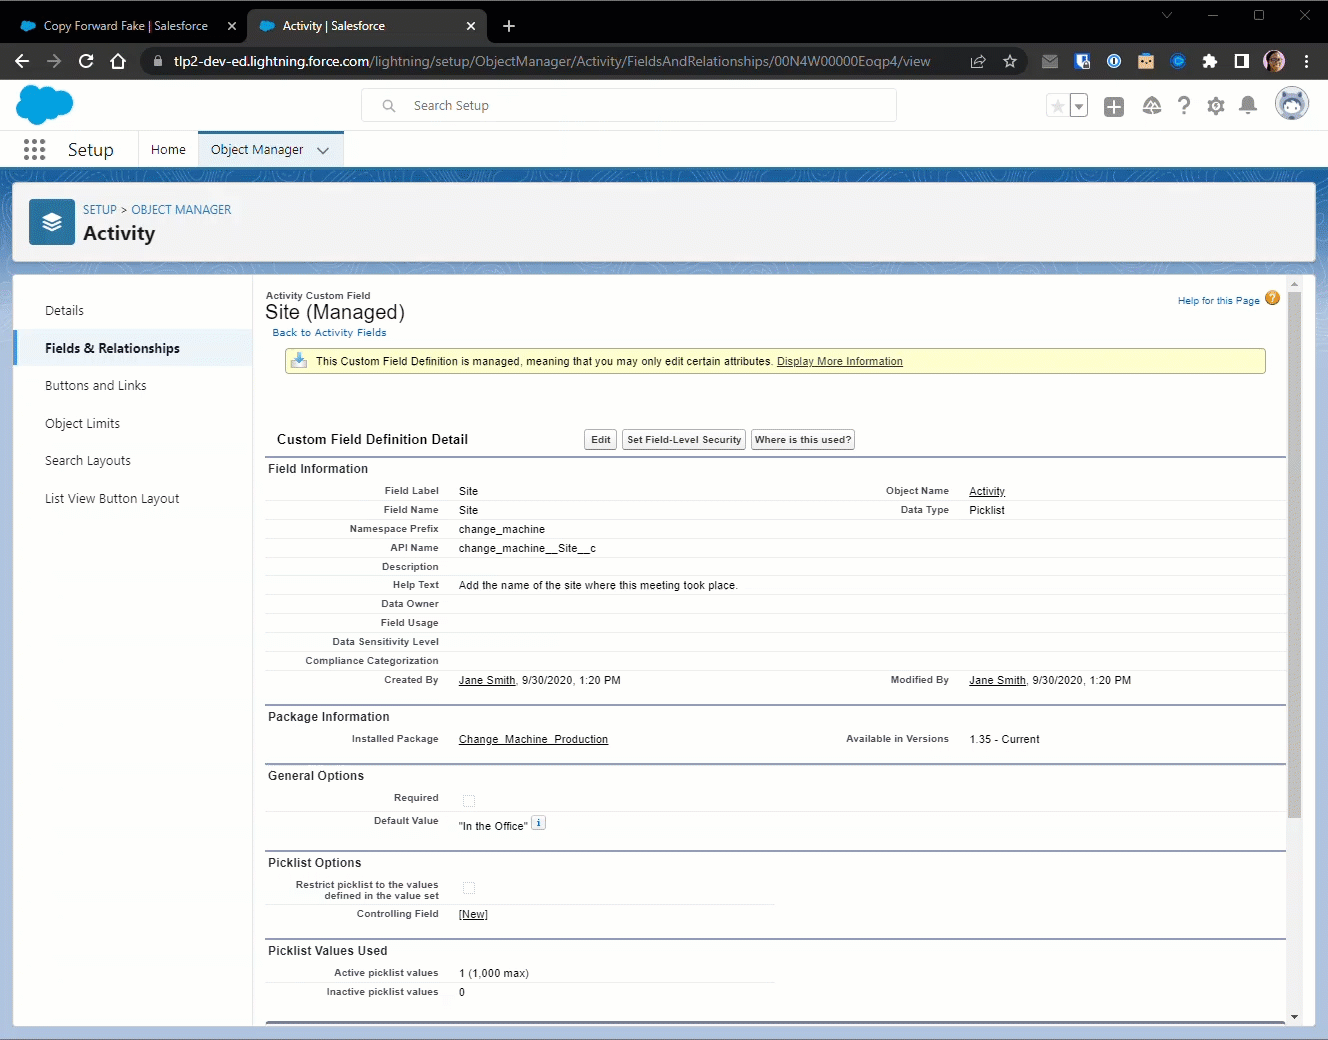Viewport: 1328px width, 1040px height.
Task: Bookmark this tab with star icon
Action: click(x=1010, y=61)
